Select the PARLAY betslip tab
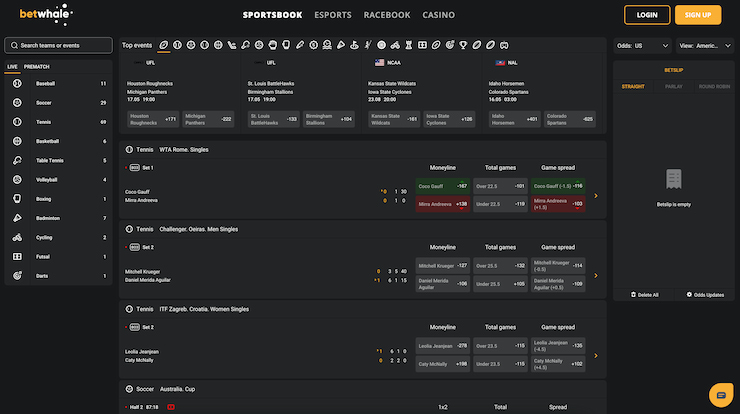This screenshot has height=414, width=740. point(673,86)
